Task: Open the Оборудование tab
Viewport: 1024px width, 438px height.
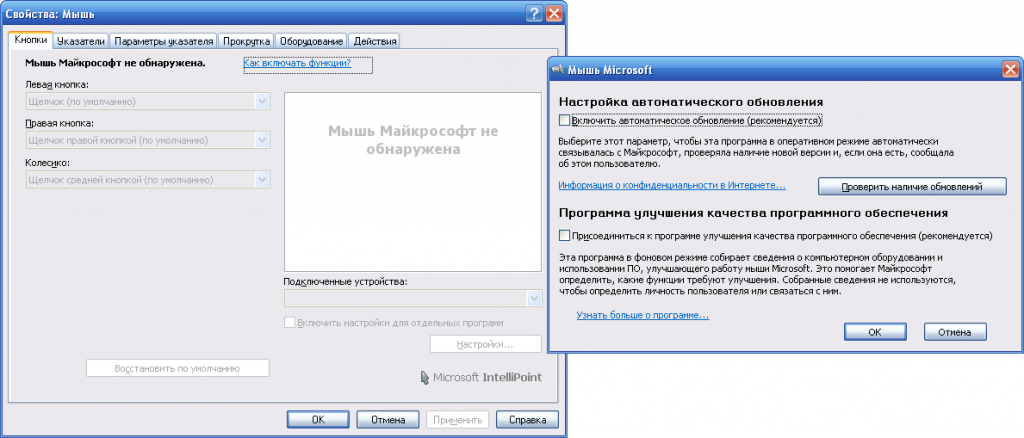Action: coord(312,41)
